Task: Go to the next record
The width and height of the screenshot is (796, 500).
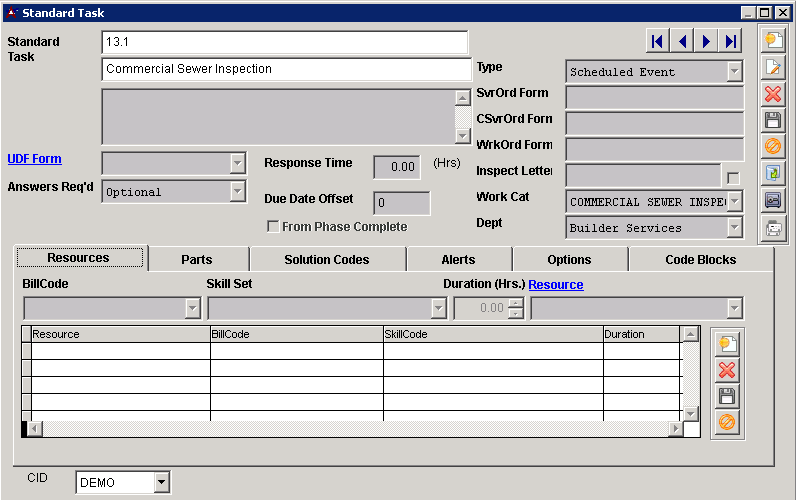Action: [x=707, y=41]
